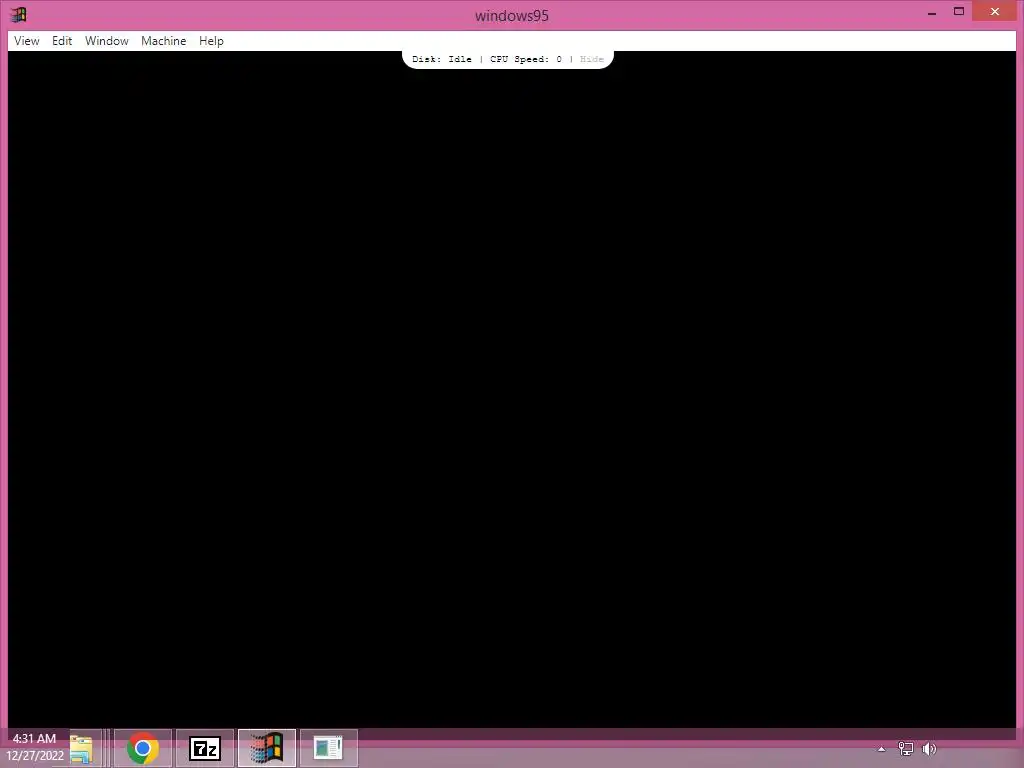The image size is (1024, 768).
Task: Click the windows95 app icon in title bar
Action: coord(18,14)
